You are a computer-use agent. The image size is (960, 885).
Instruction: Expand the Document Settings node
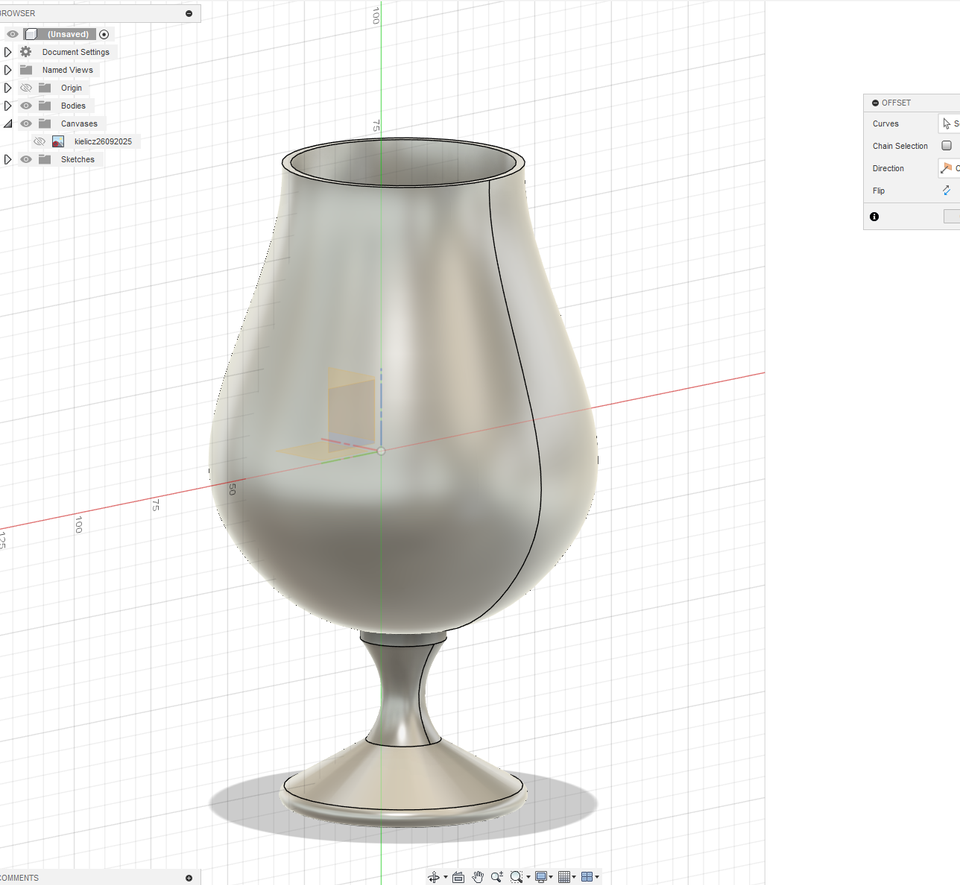pyautogui.click(x=8, y=52)
